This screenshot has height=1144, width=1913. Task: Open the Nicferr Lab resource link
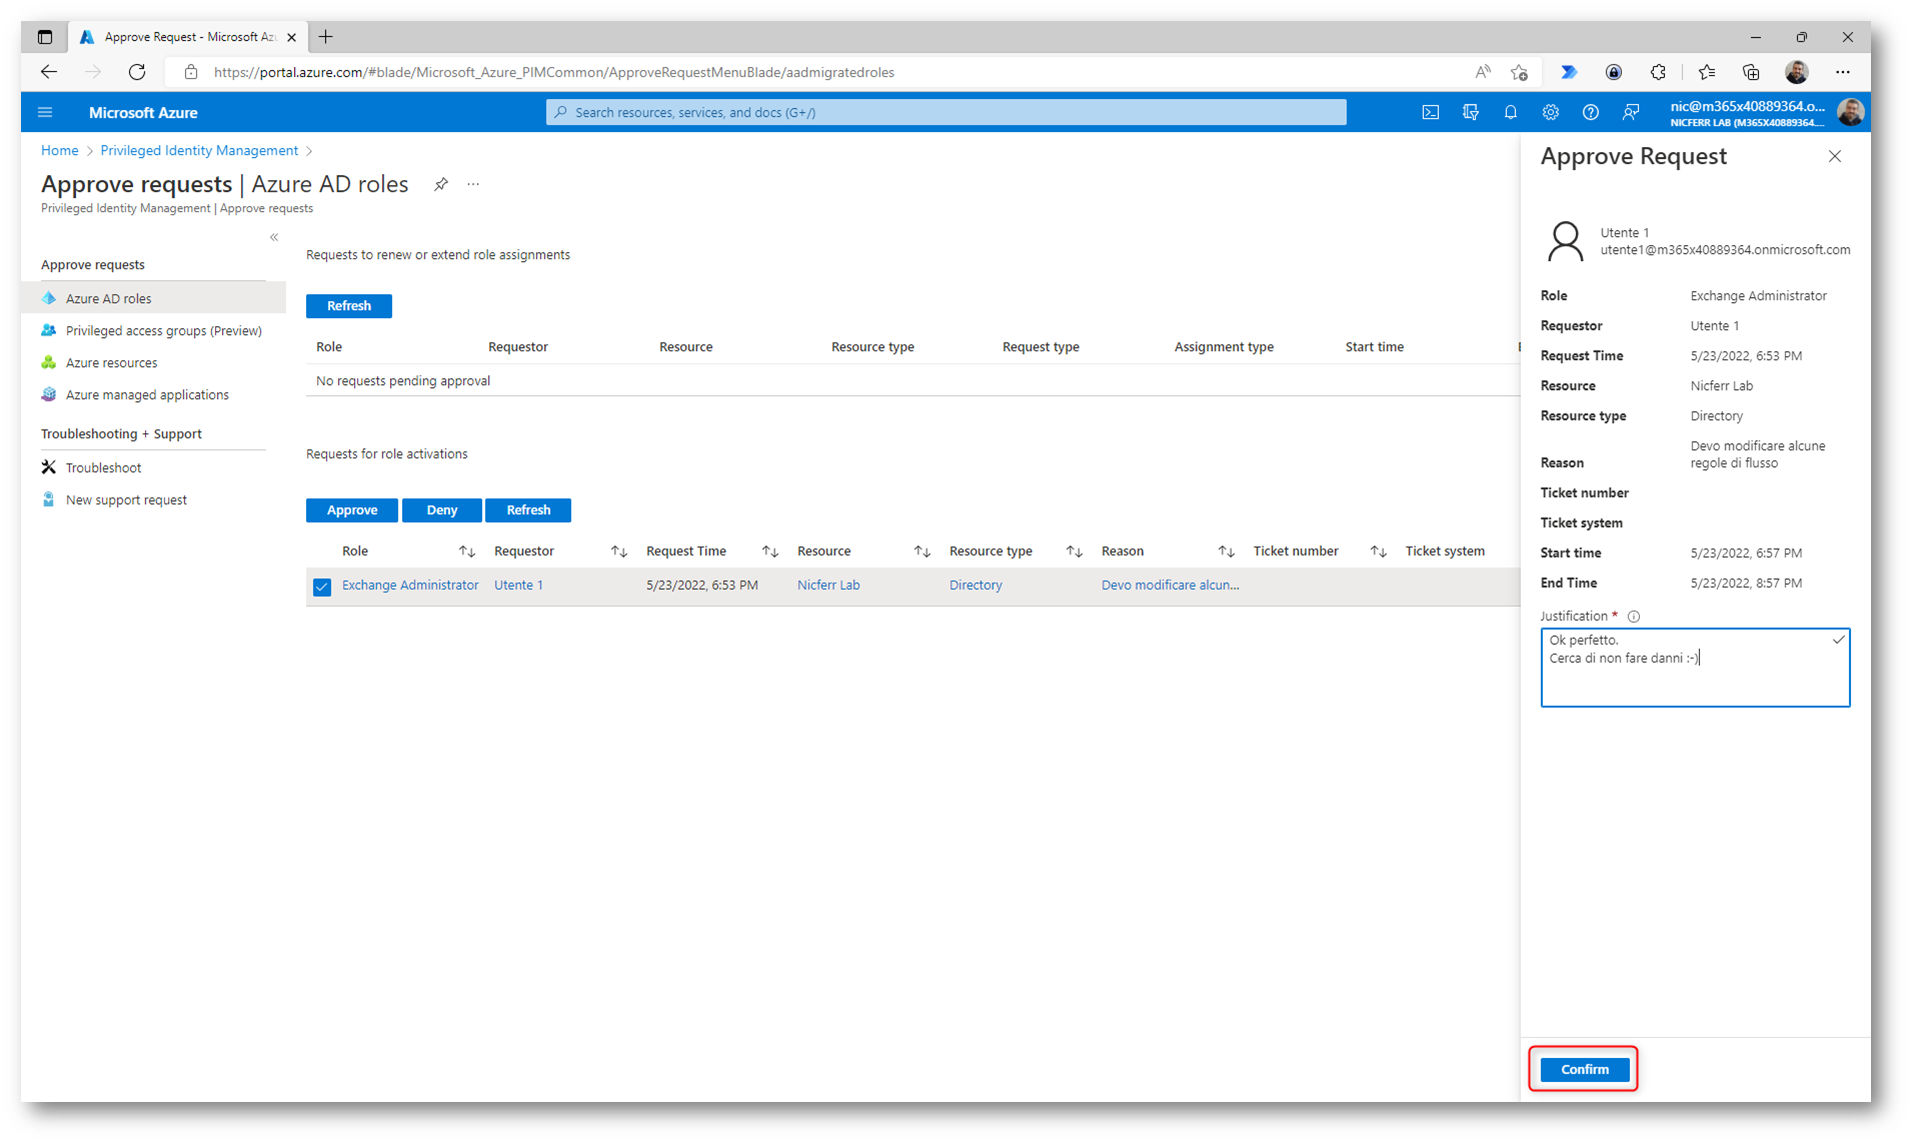coord(828,585)
